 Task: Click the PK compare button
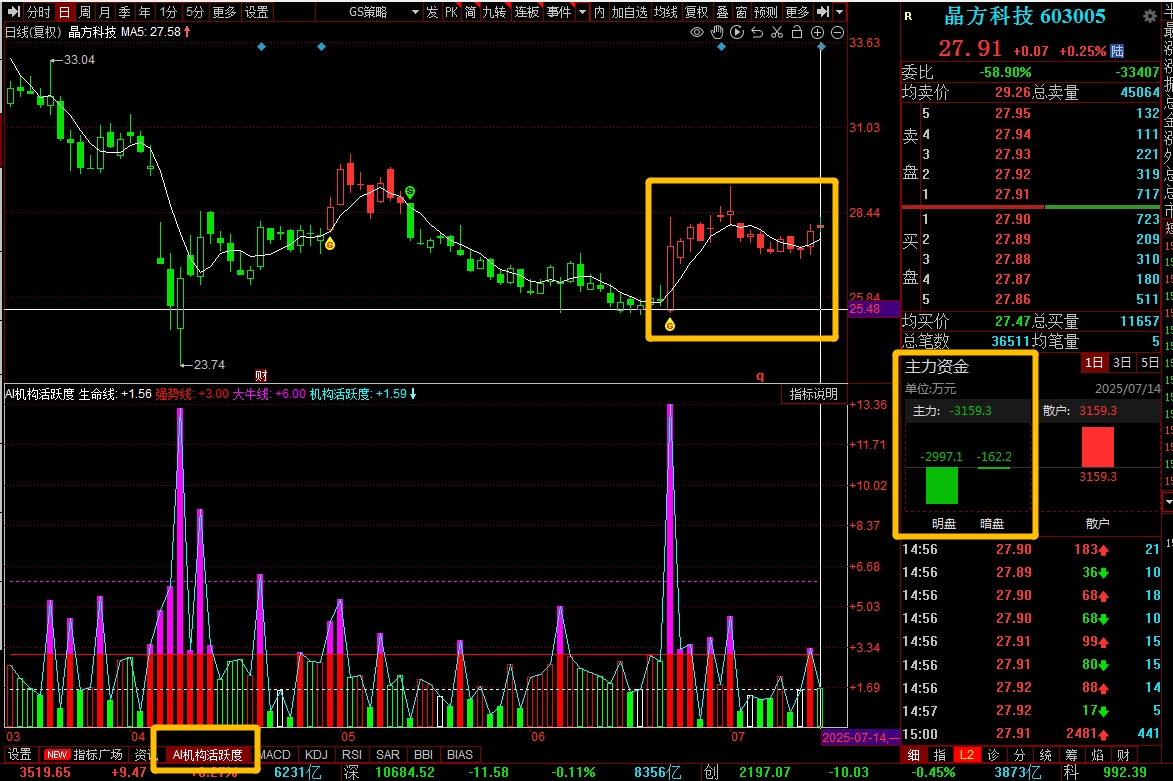pyautogui.click(x=451, y=12)
